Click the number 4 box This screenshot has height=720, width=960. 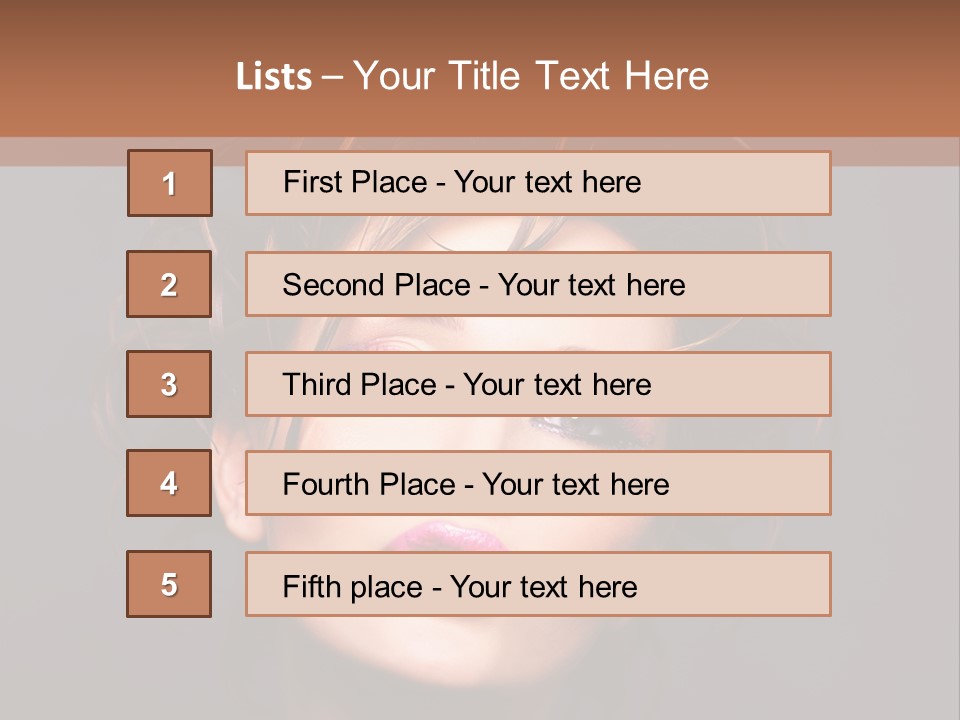(169, 484)
